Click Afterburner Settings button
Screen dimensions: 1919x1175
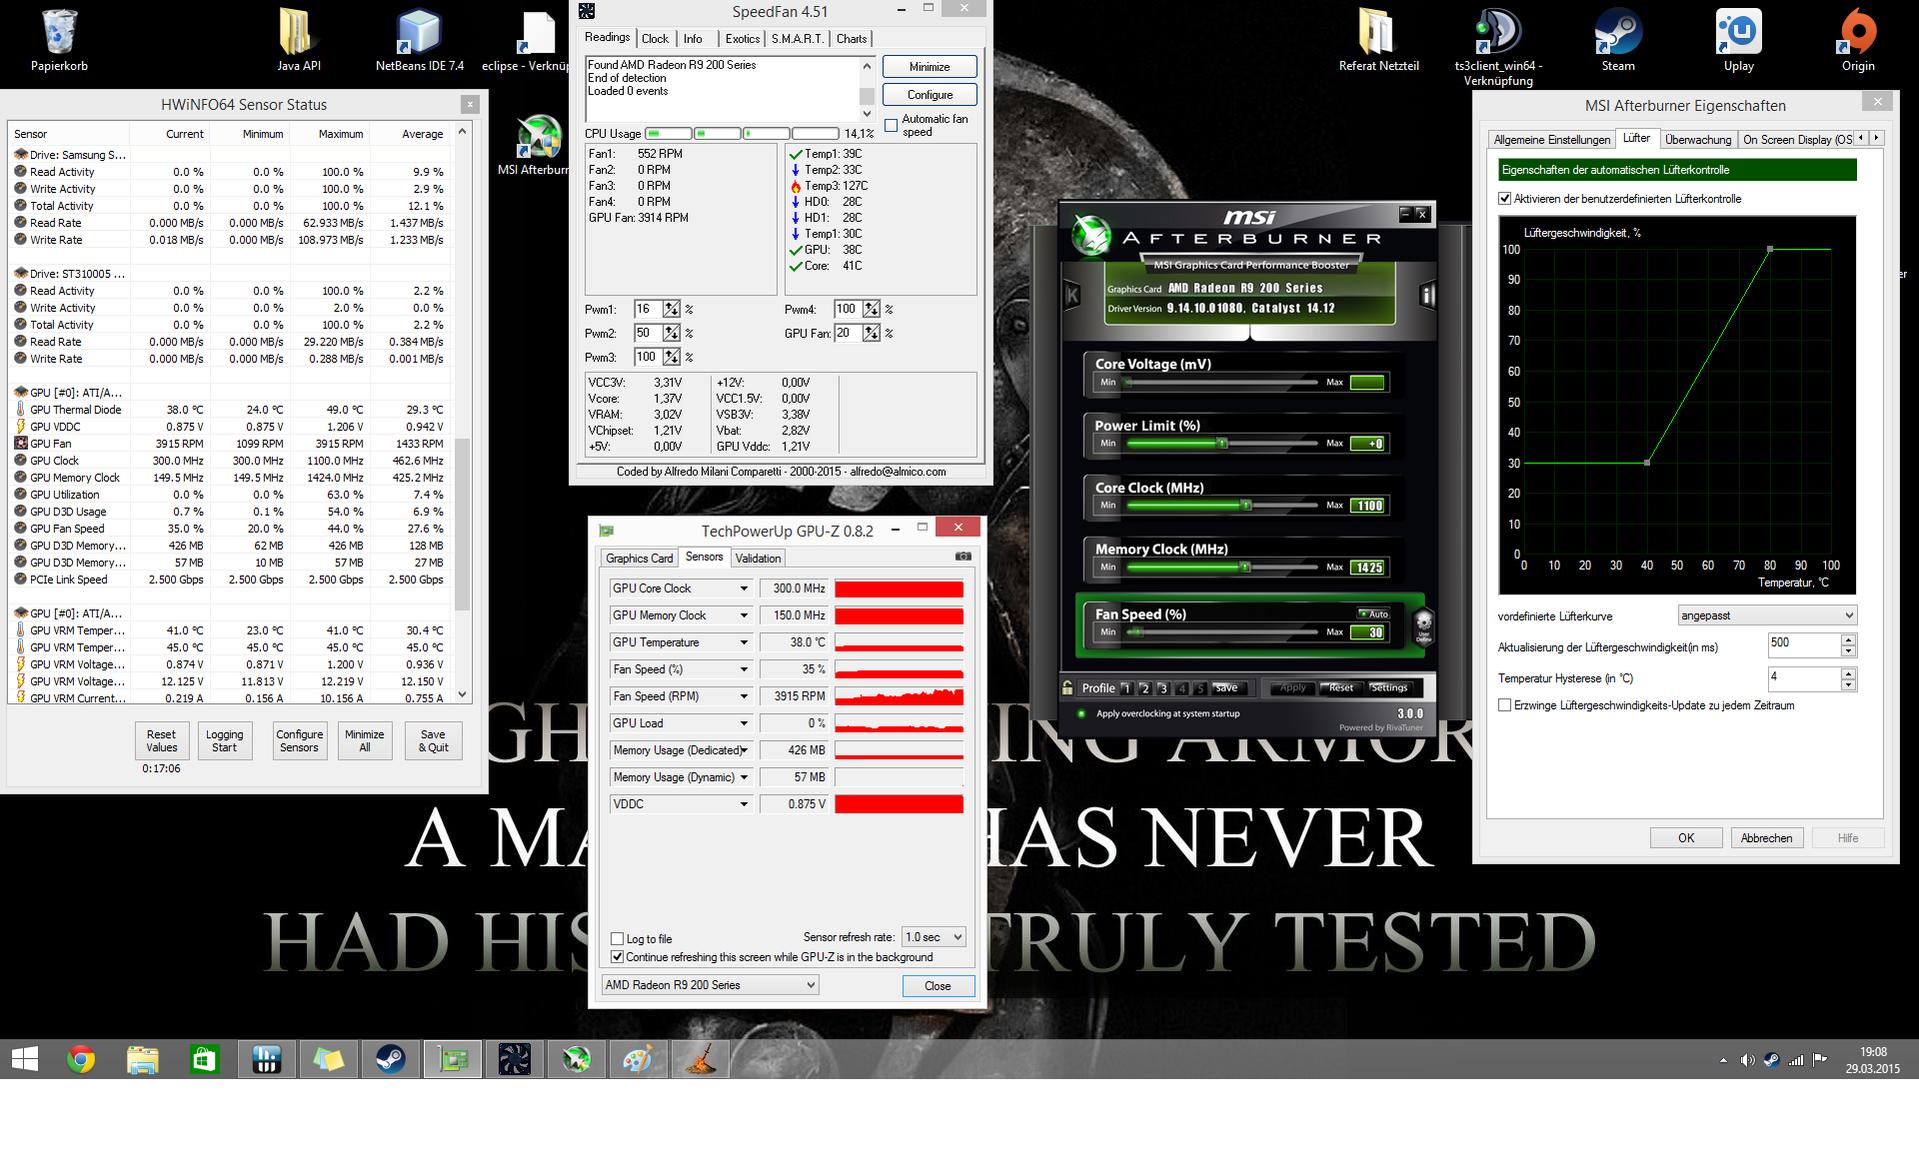pyautogui.click(x=1389, y=688)
